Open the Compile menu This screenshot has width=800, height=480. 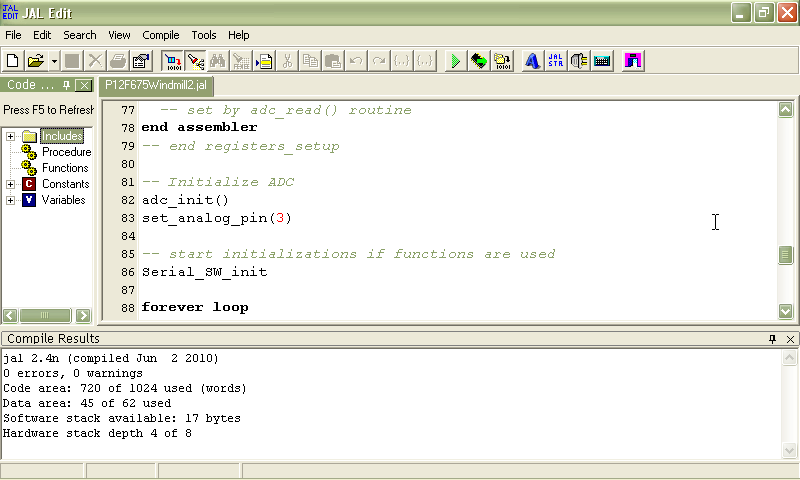[161, 35]
